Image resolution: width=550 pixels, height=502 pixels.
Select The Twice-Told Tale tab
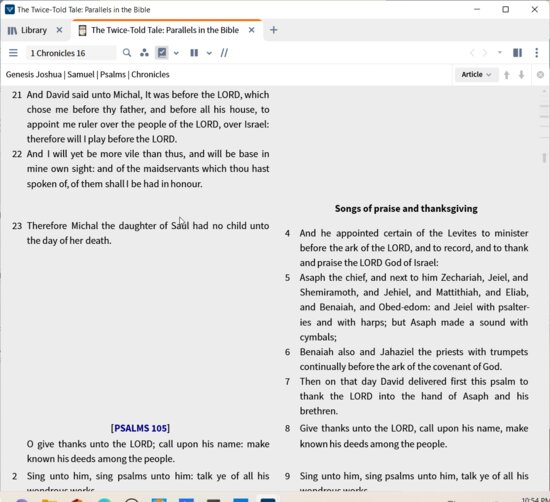coord(165,30)
